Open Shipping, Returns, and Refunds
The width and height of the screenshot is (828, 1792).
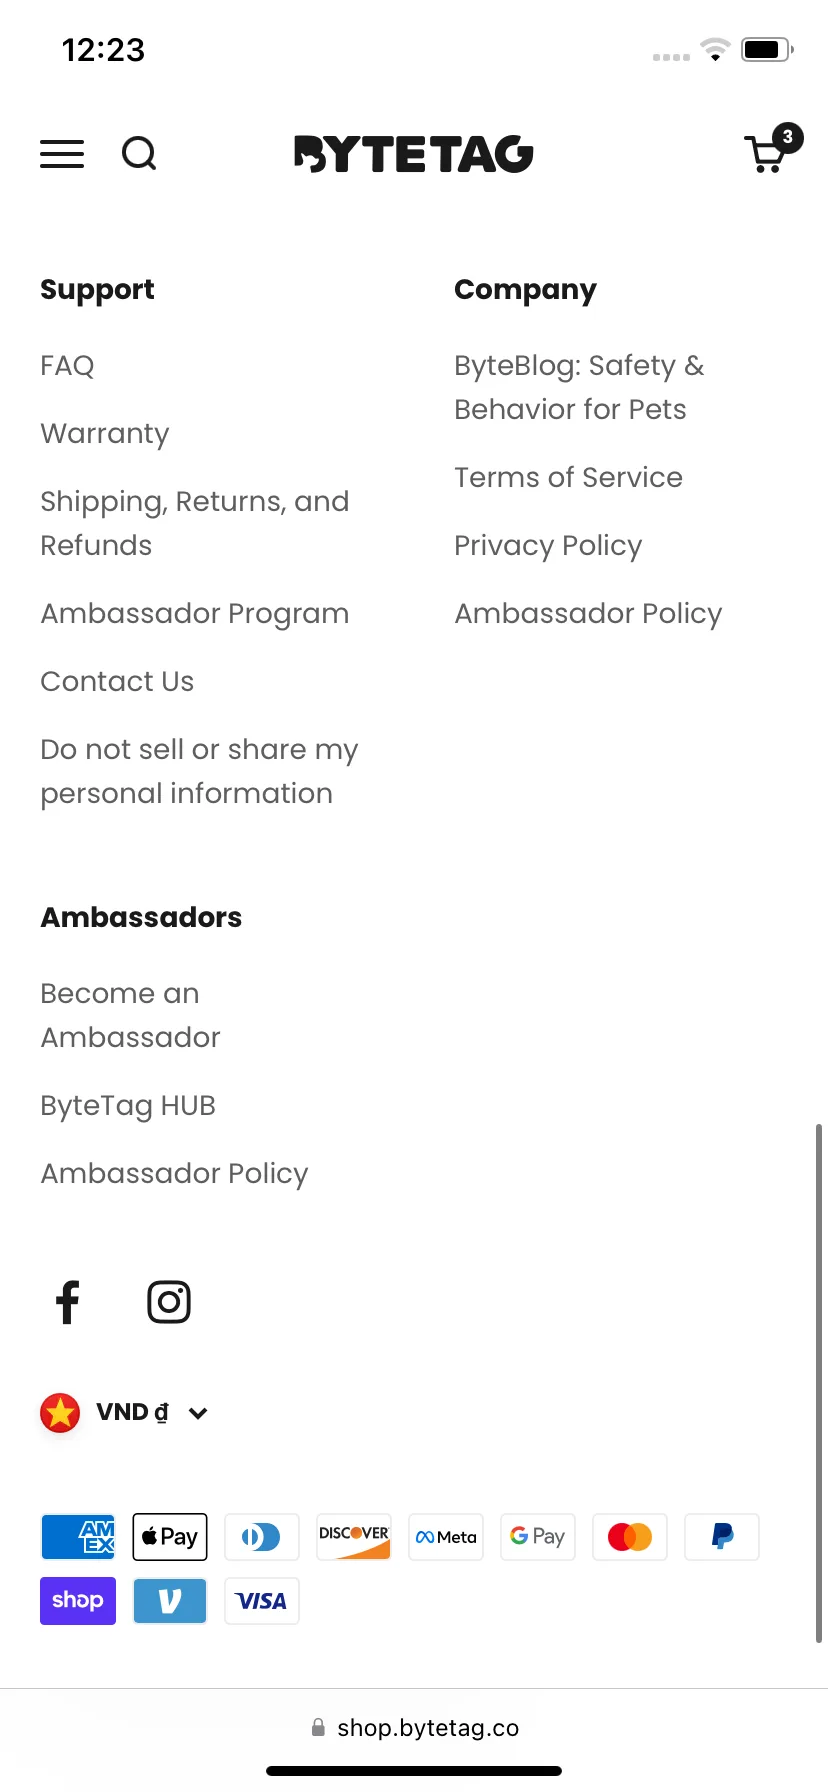(195, 523)
